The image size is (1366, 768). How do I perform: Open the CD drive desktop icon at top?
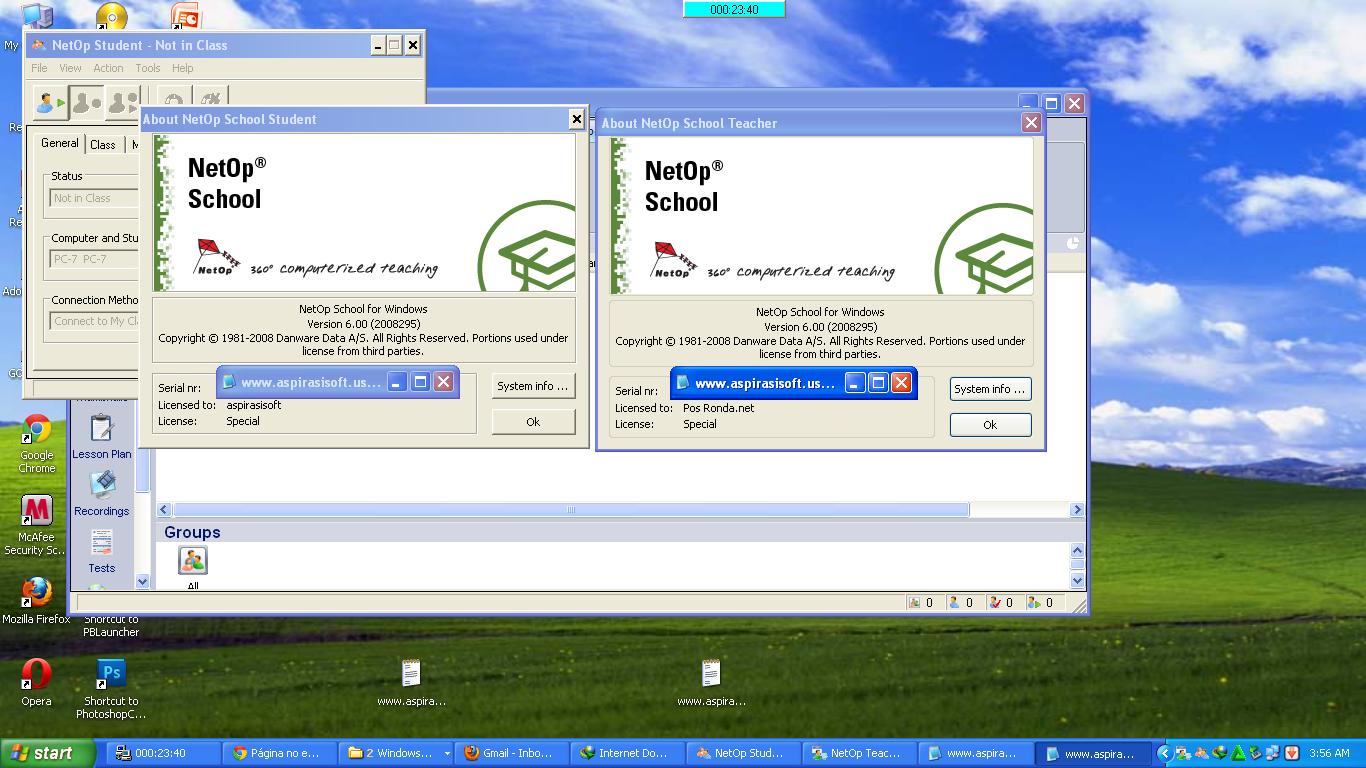[x=112, y=16]
